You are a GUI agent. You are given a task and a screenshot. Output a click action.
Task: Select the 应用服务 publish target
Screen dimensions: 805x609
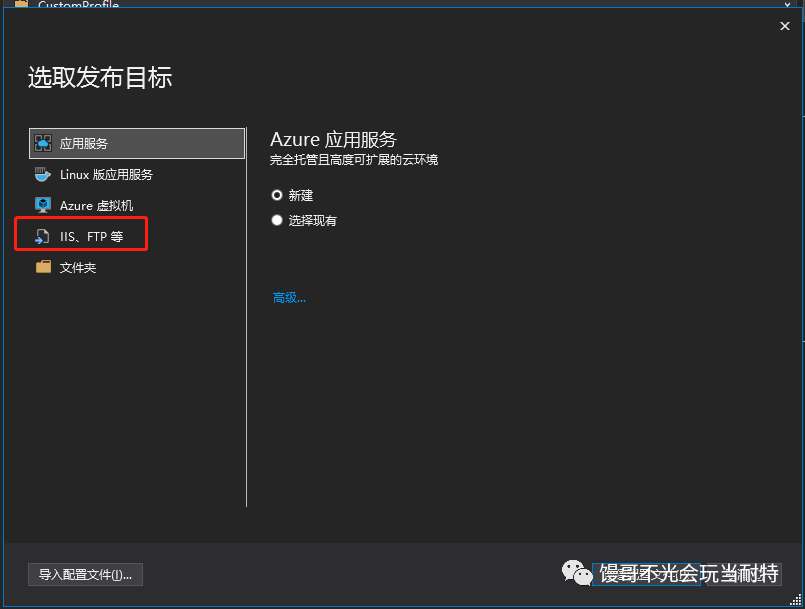(137, 143)
